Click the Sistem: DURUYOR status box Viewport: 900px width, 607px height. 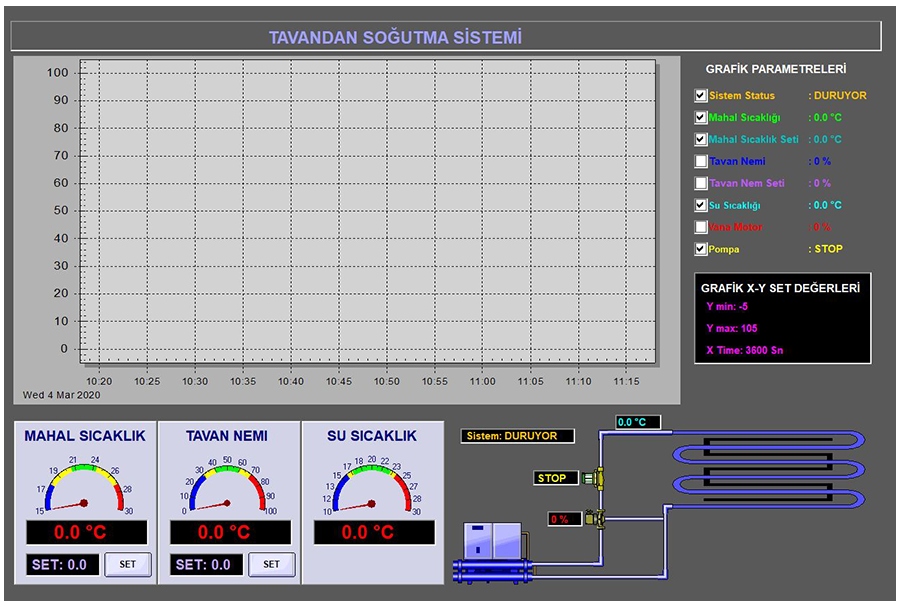517,436
